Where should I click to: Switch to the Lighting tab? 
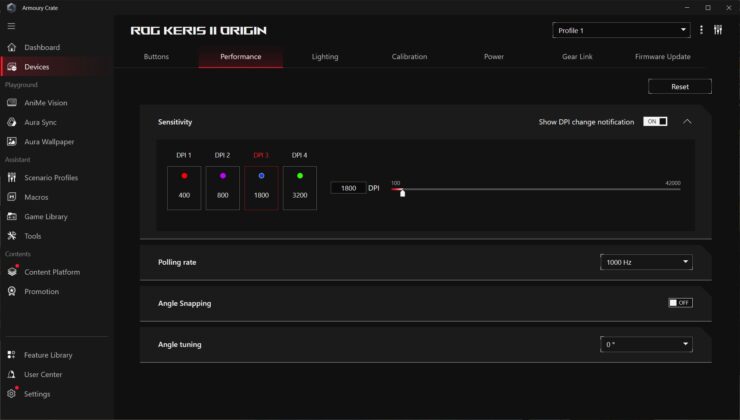point(325,57)
